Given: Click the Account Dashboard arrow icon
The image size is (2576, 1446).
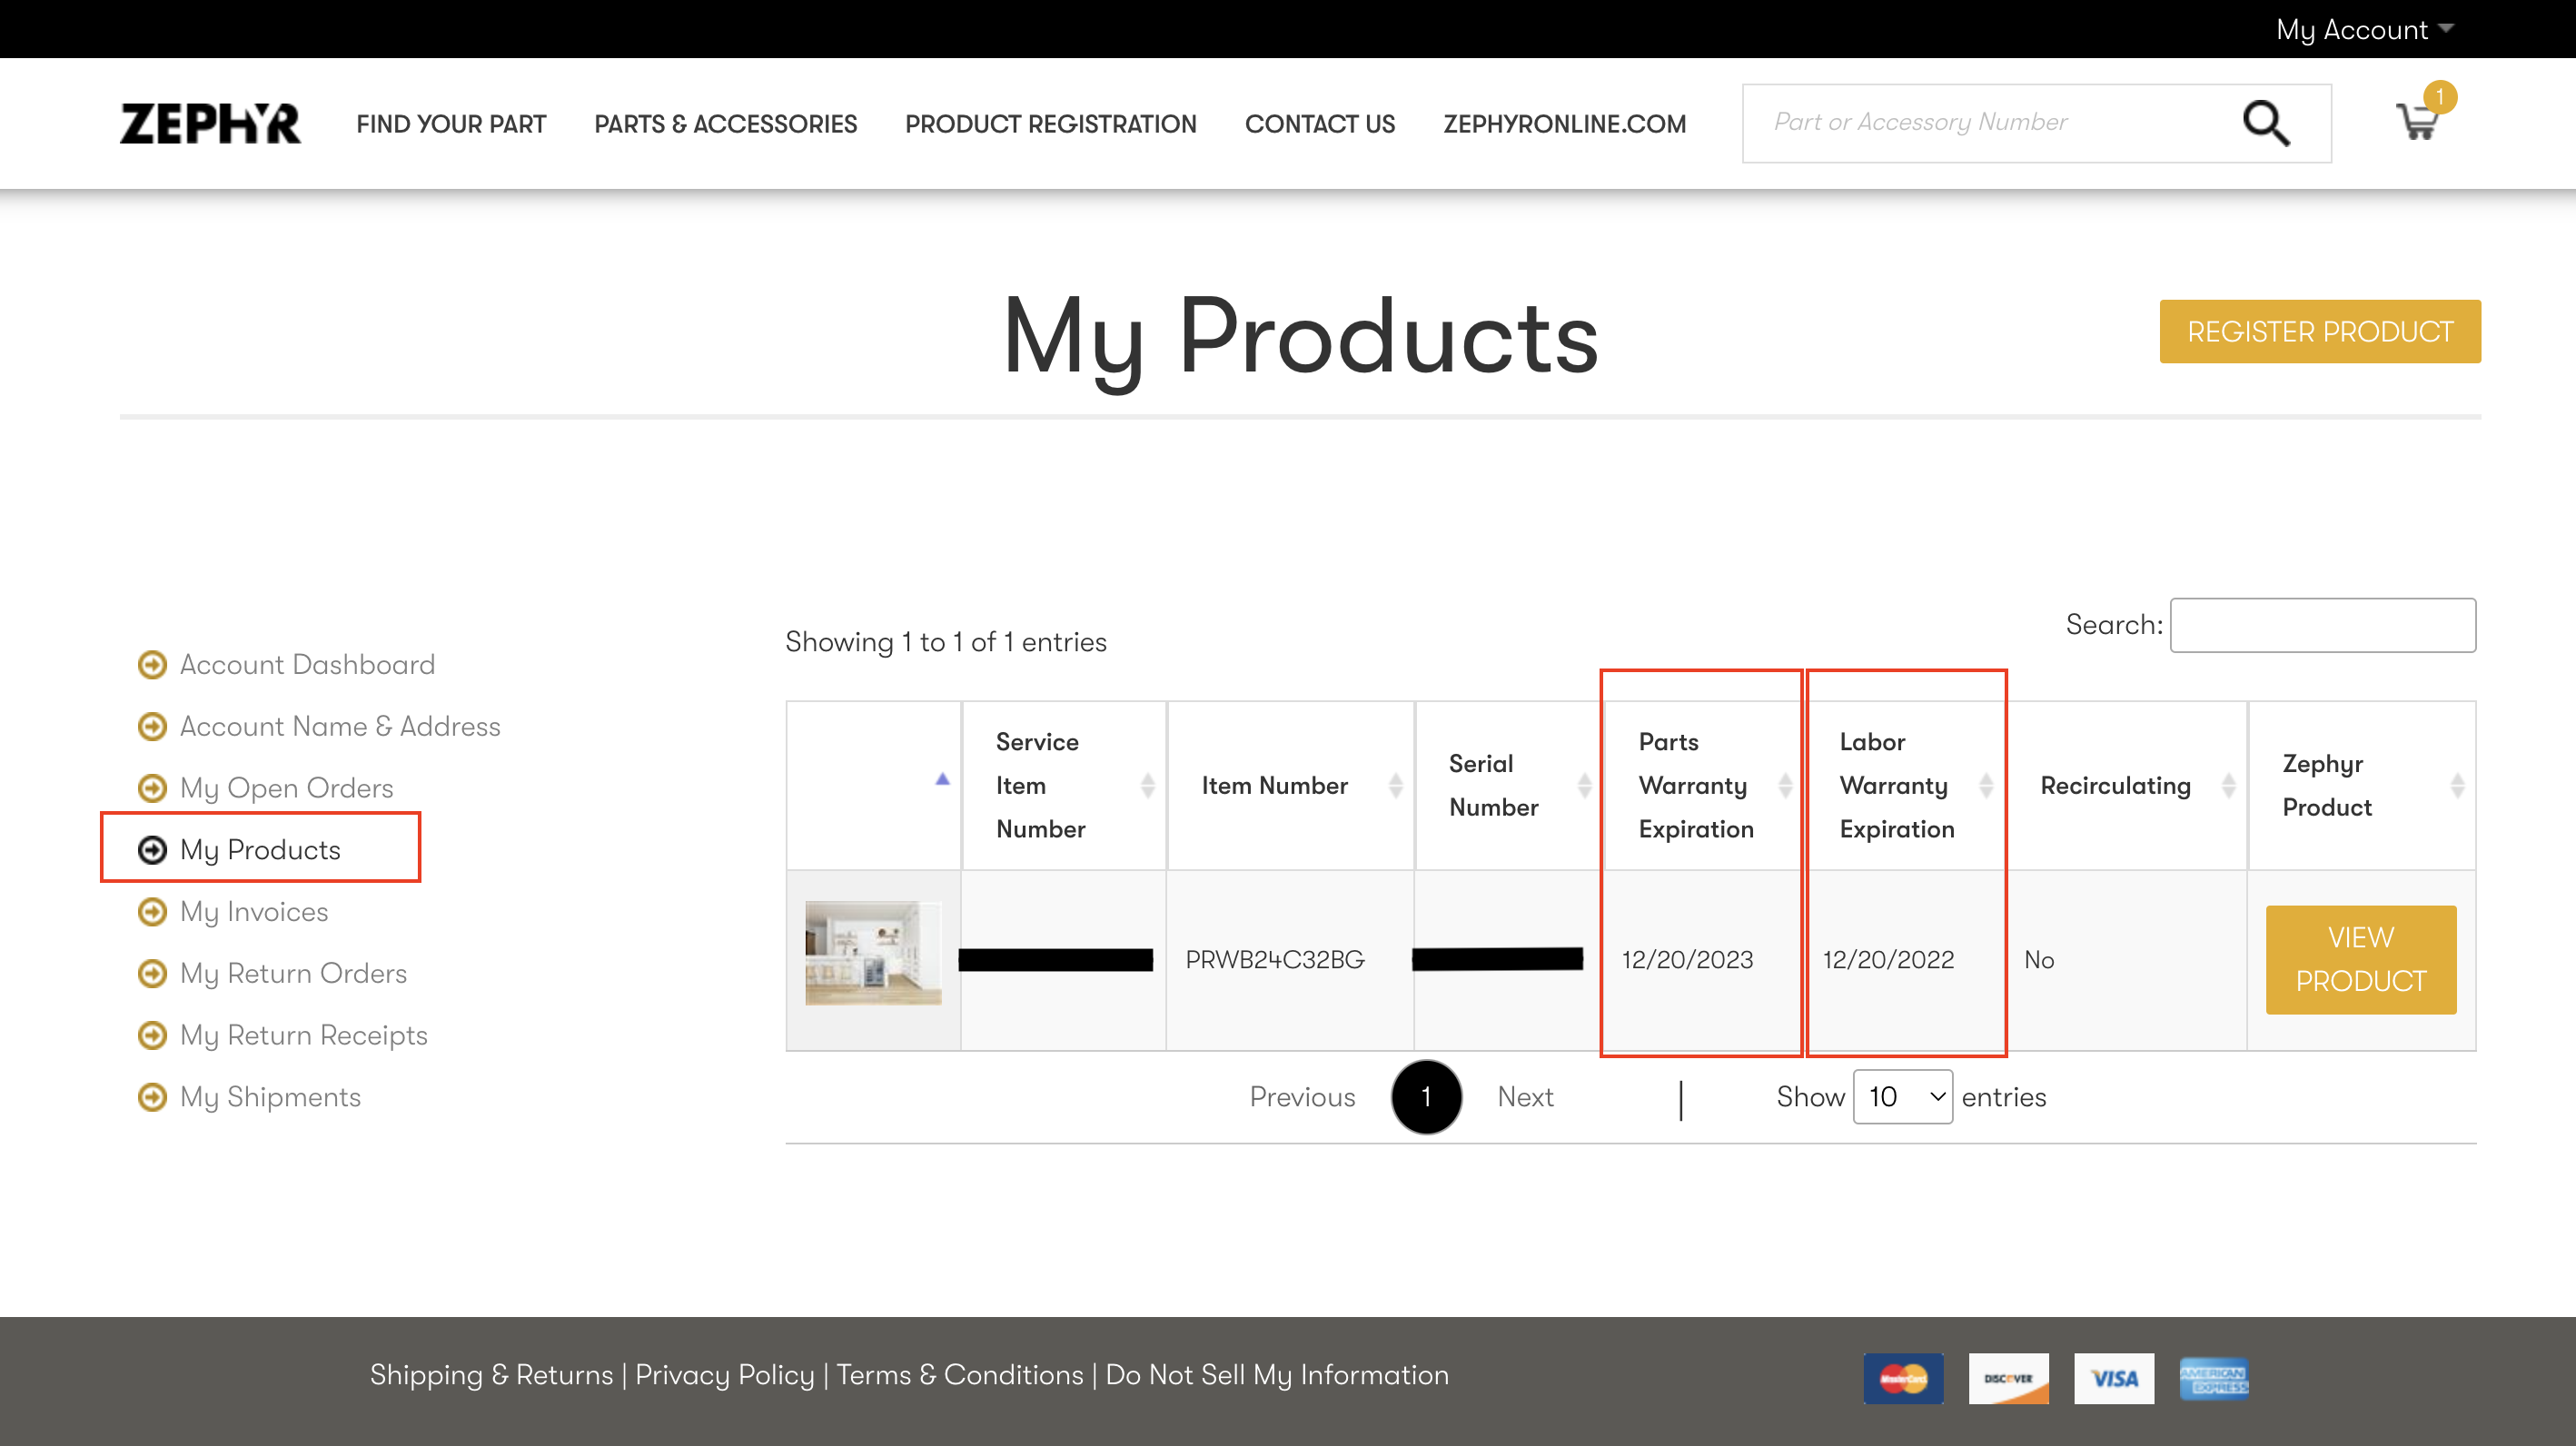Looking at the screenshot, I should (x=152, y=664).
